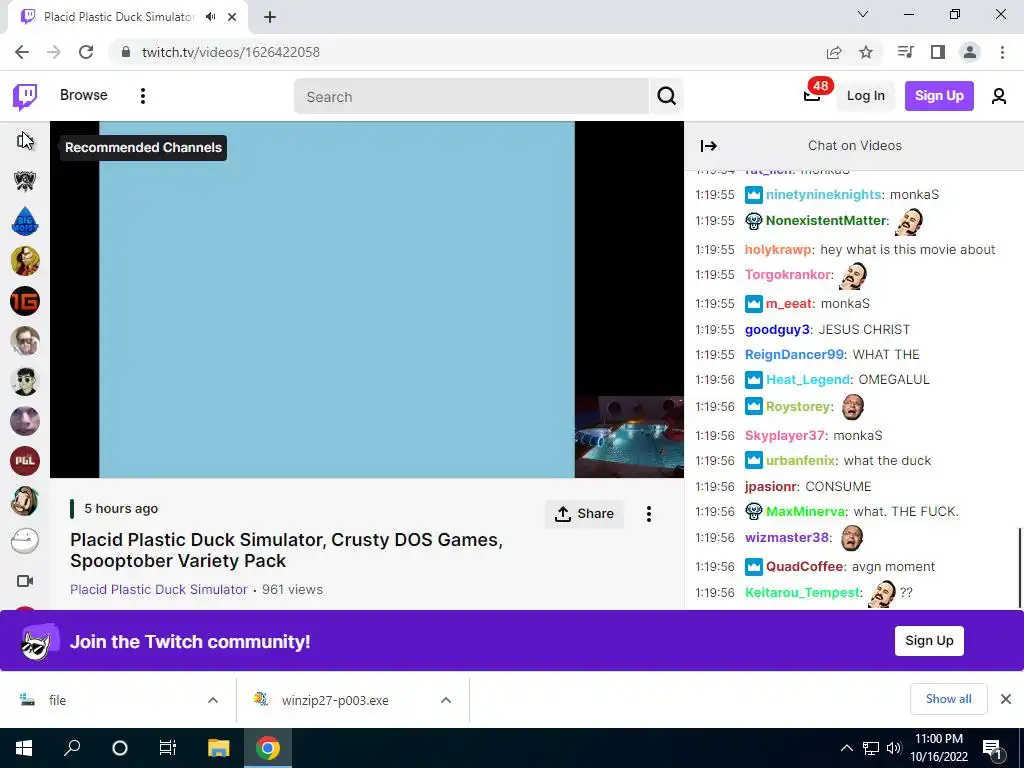Open notifications inbox with 48 badge
The height and width of the screenshot is (768, 1024).
tap(812, 95)
